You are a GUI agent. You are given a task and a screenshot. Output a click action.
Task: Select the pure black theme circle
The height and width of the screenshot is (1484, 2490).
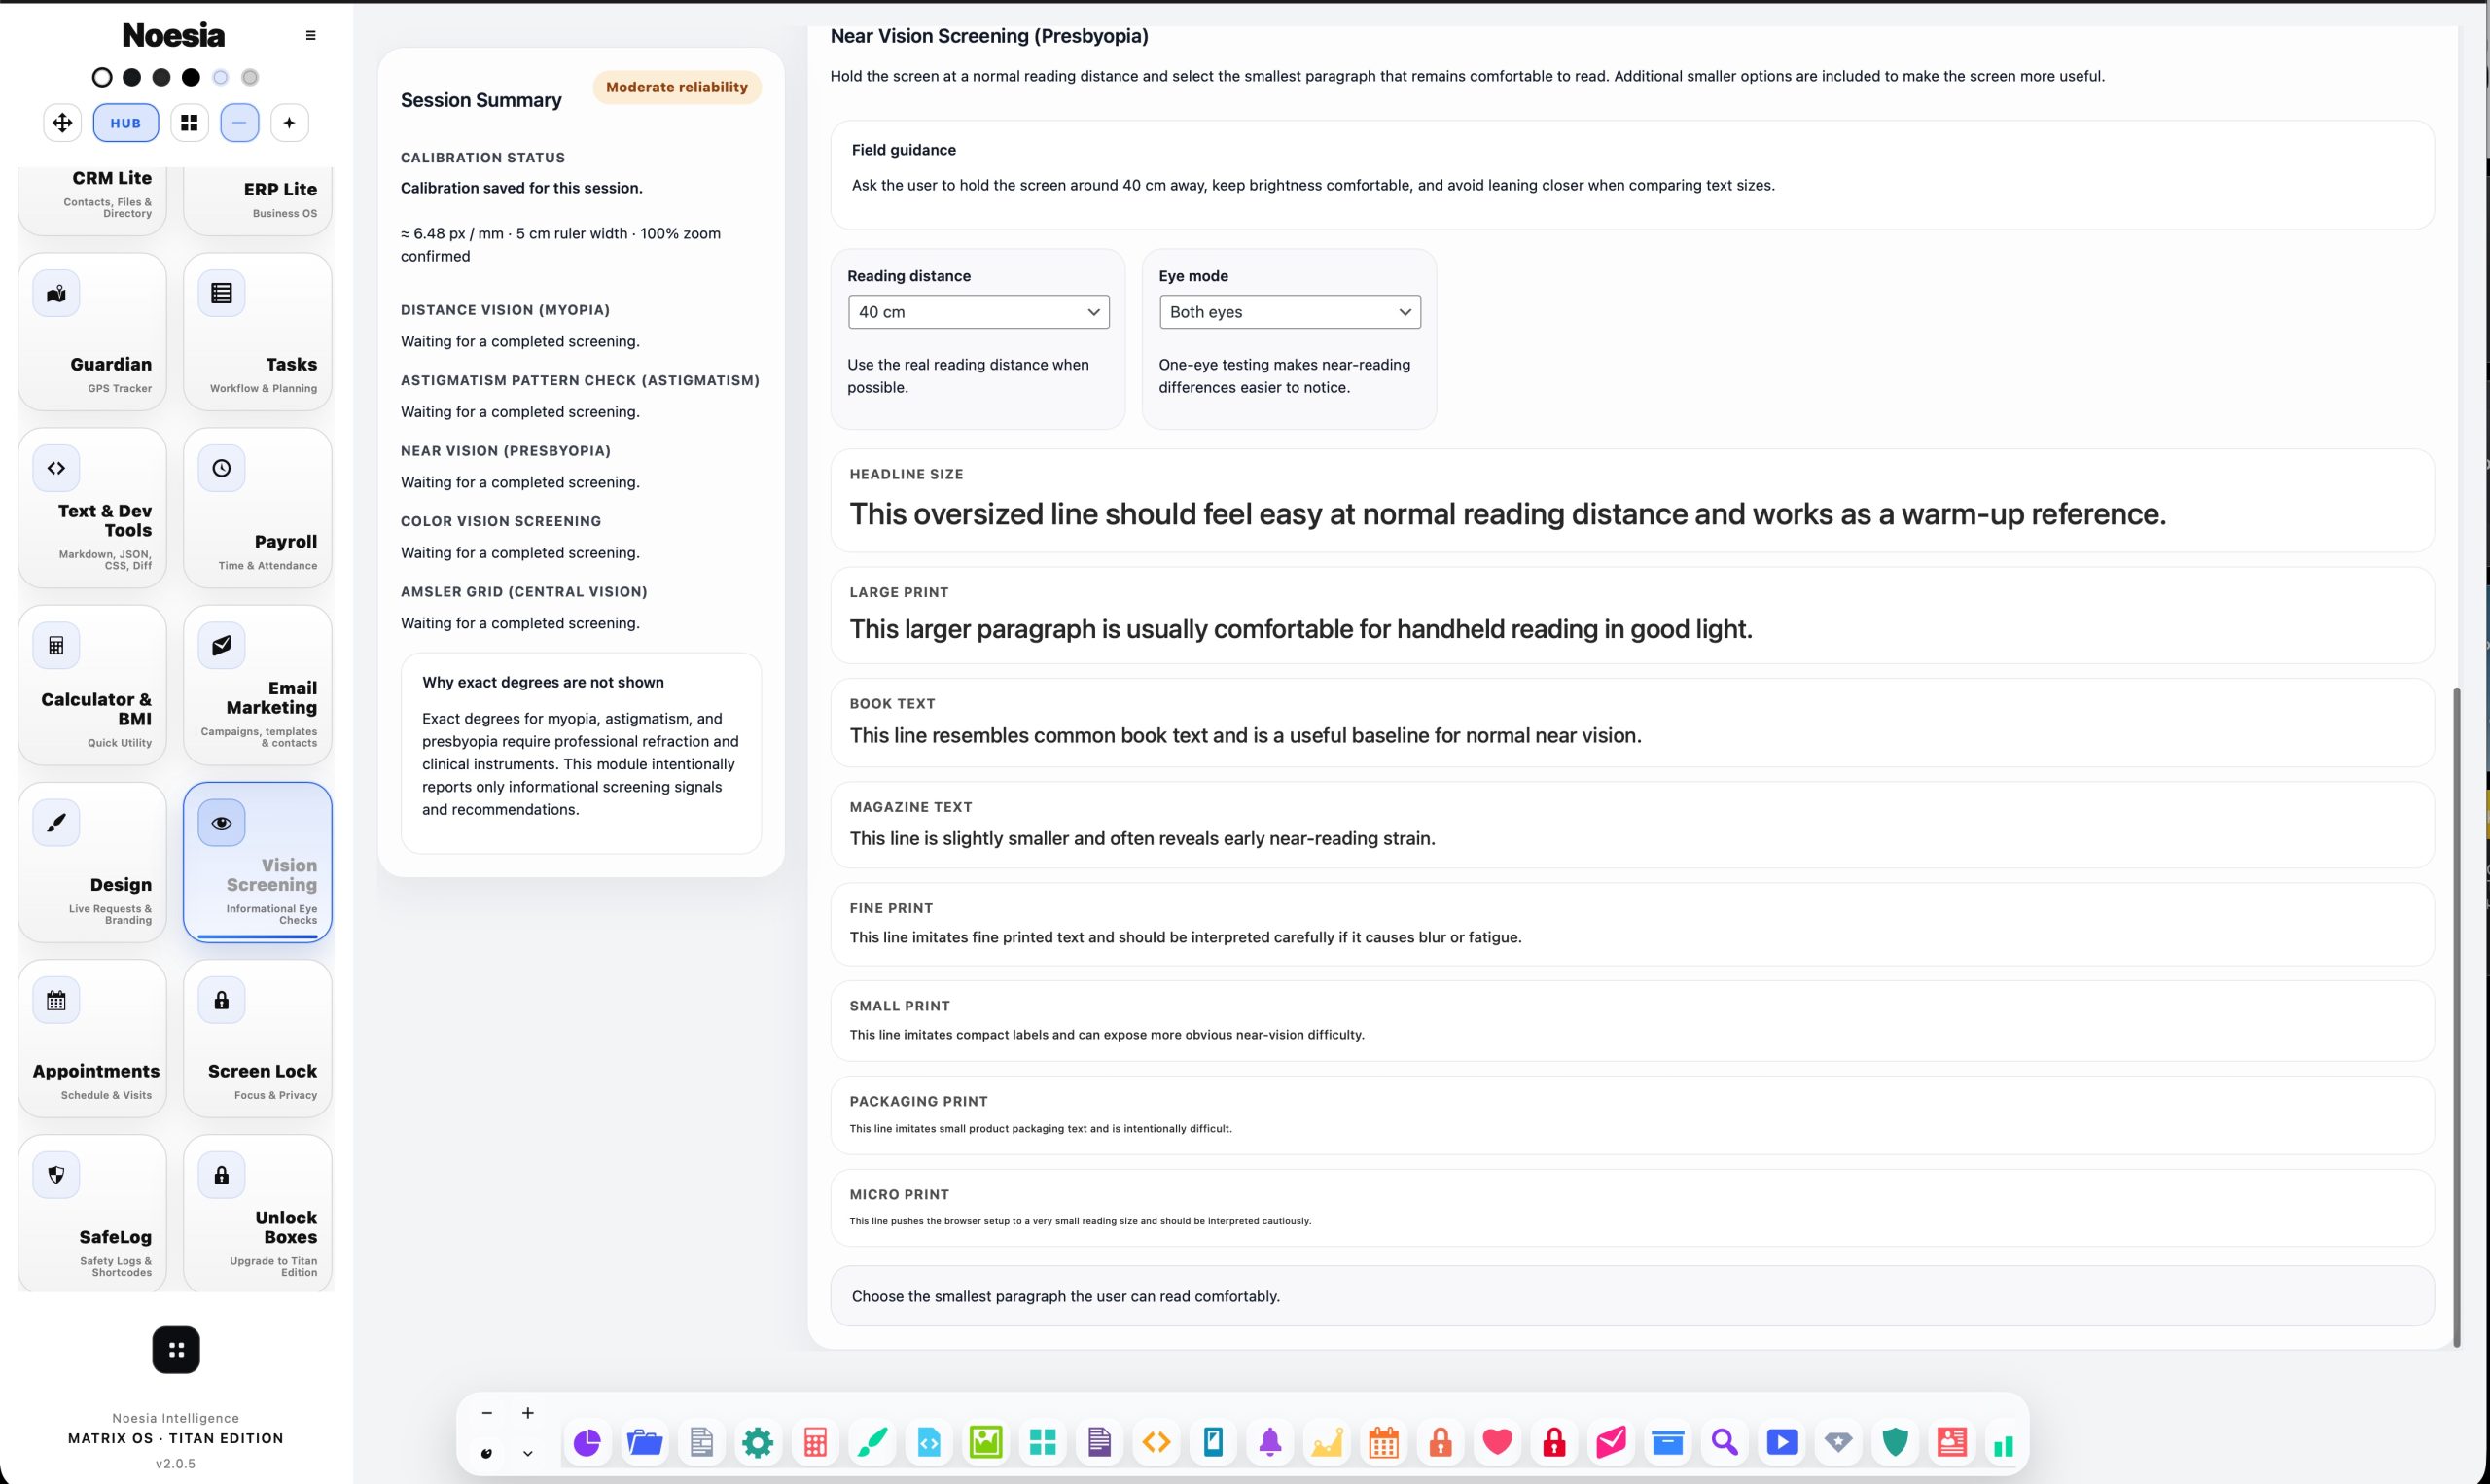pos(191,77)
